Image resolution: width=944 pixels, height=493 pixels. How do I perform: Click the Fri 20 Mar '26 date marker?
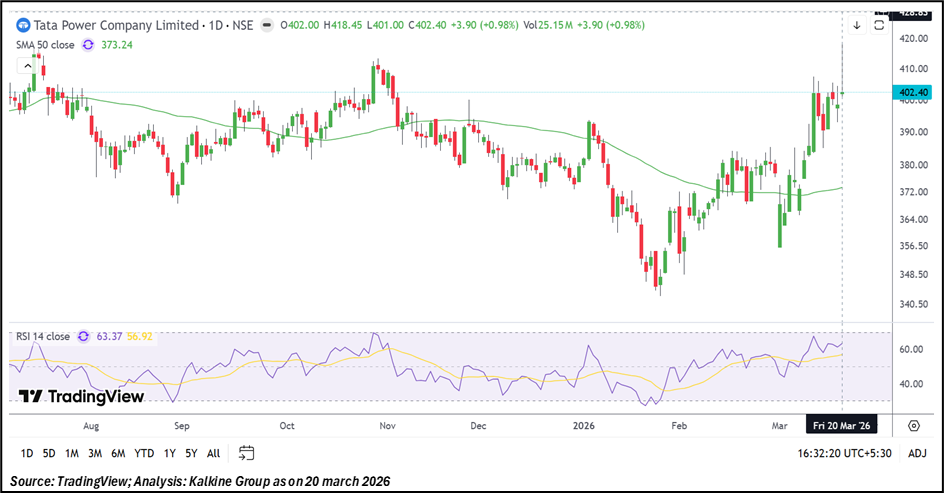842,425
